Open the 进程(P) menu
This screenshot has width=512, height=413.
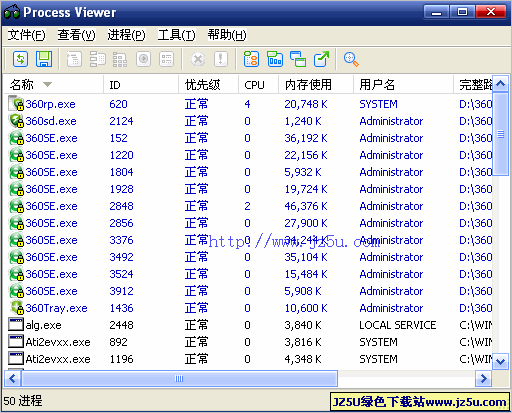coord(126,35)
